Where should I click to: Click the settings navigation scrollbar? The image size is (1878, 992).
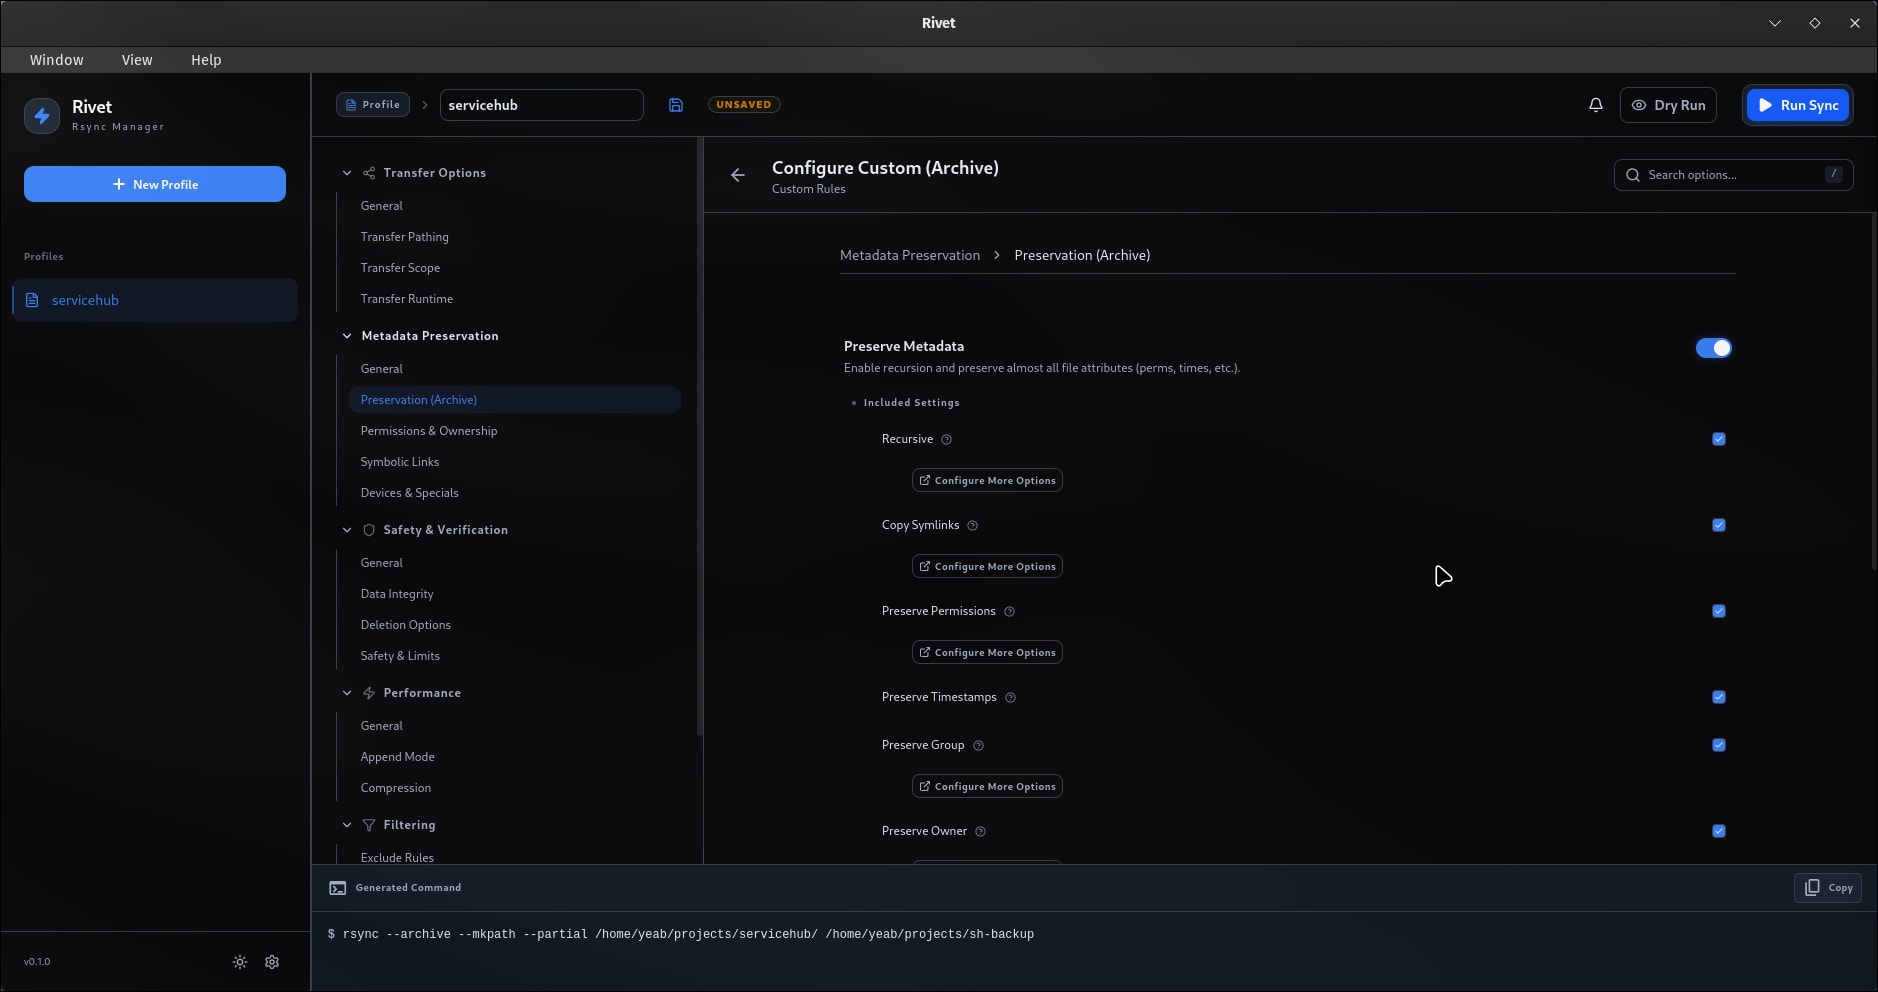pyautogui.click(x=700, y=437)
